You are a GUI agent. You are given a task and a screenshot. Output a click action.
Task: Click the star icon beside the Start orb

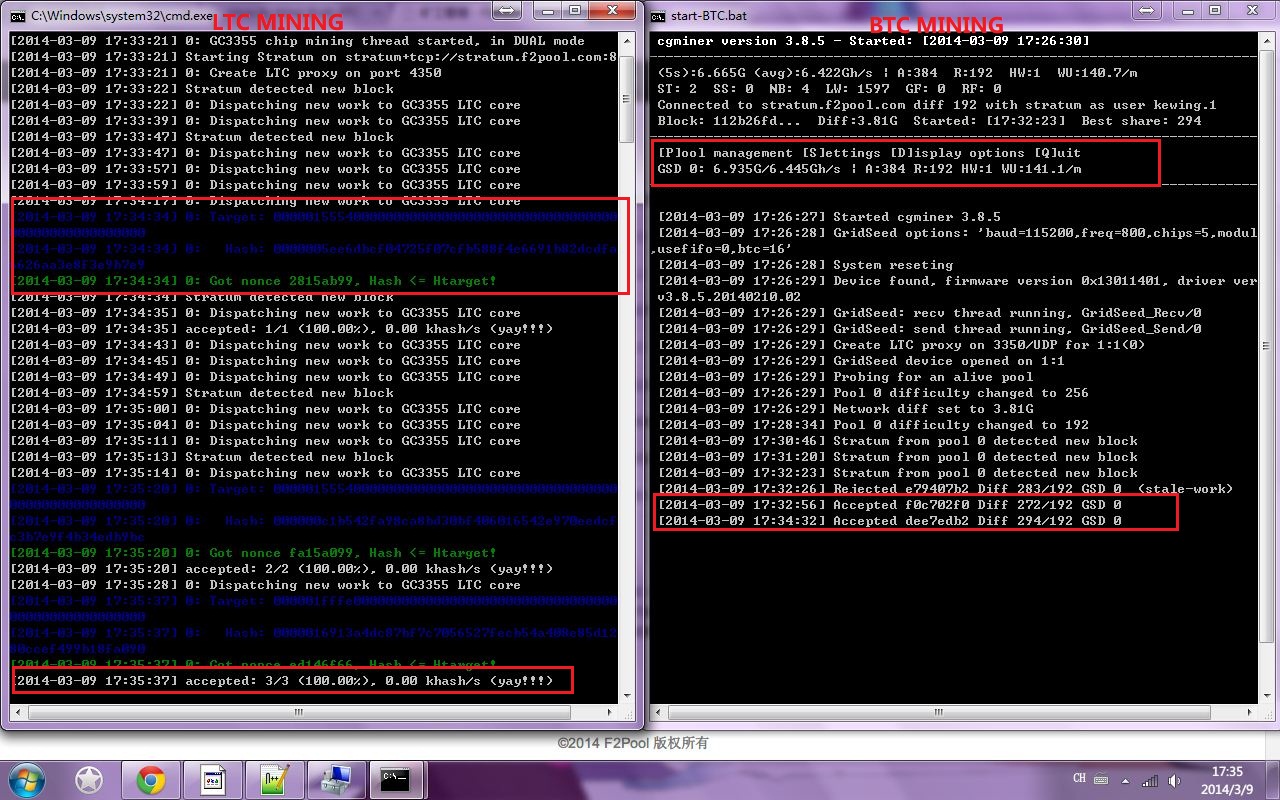coord(89,780)
